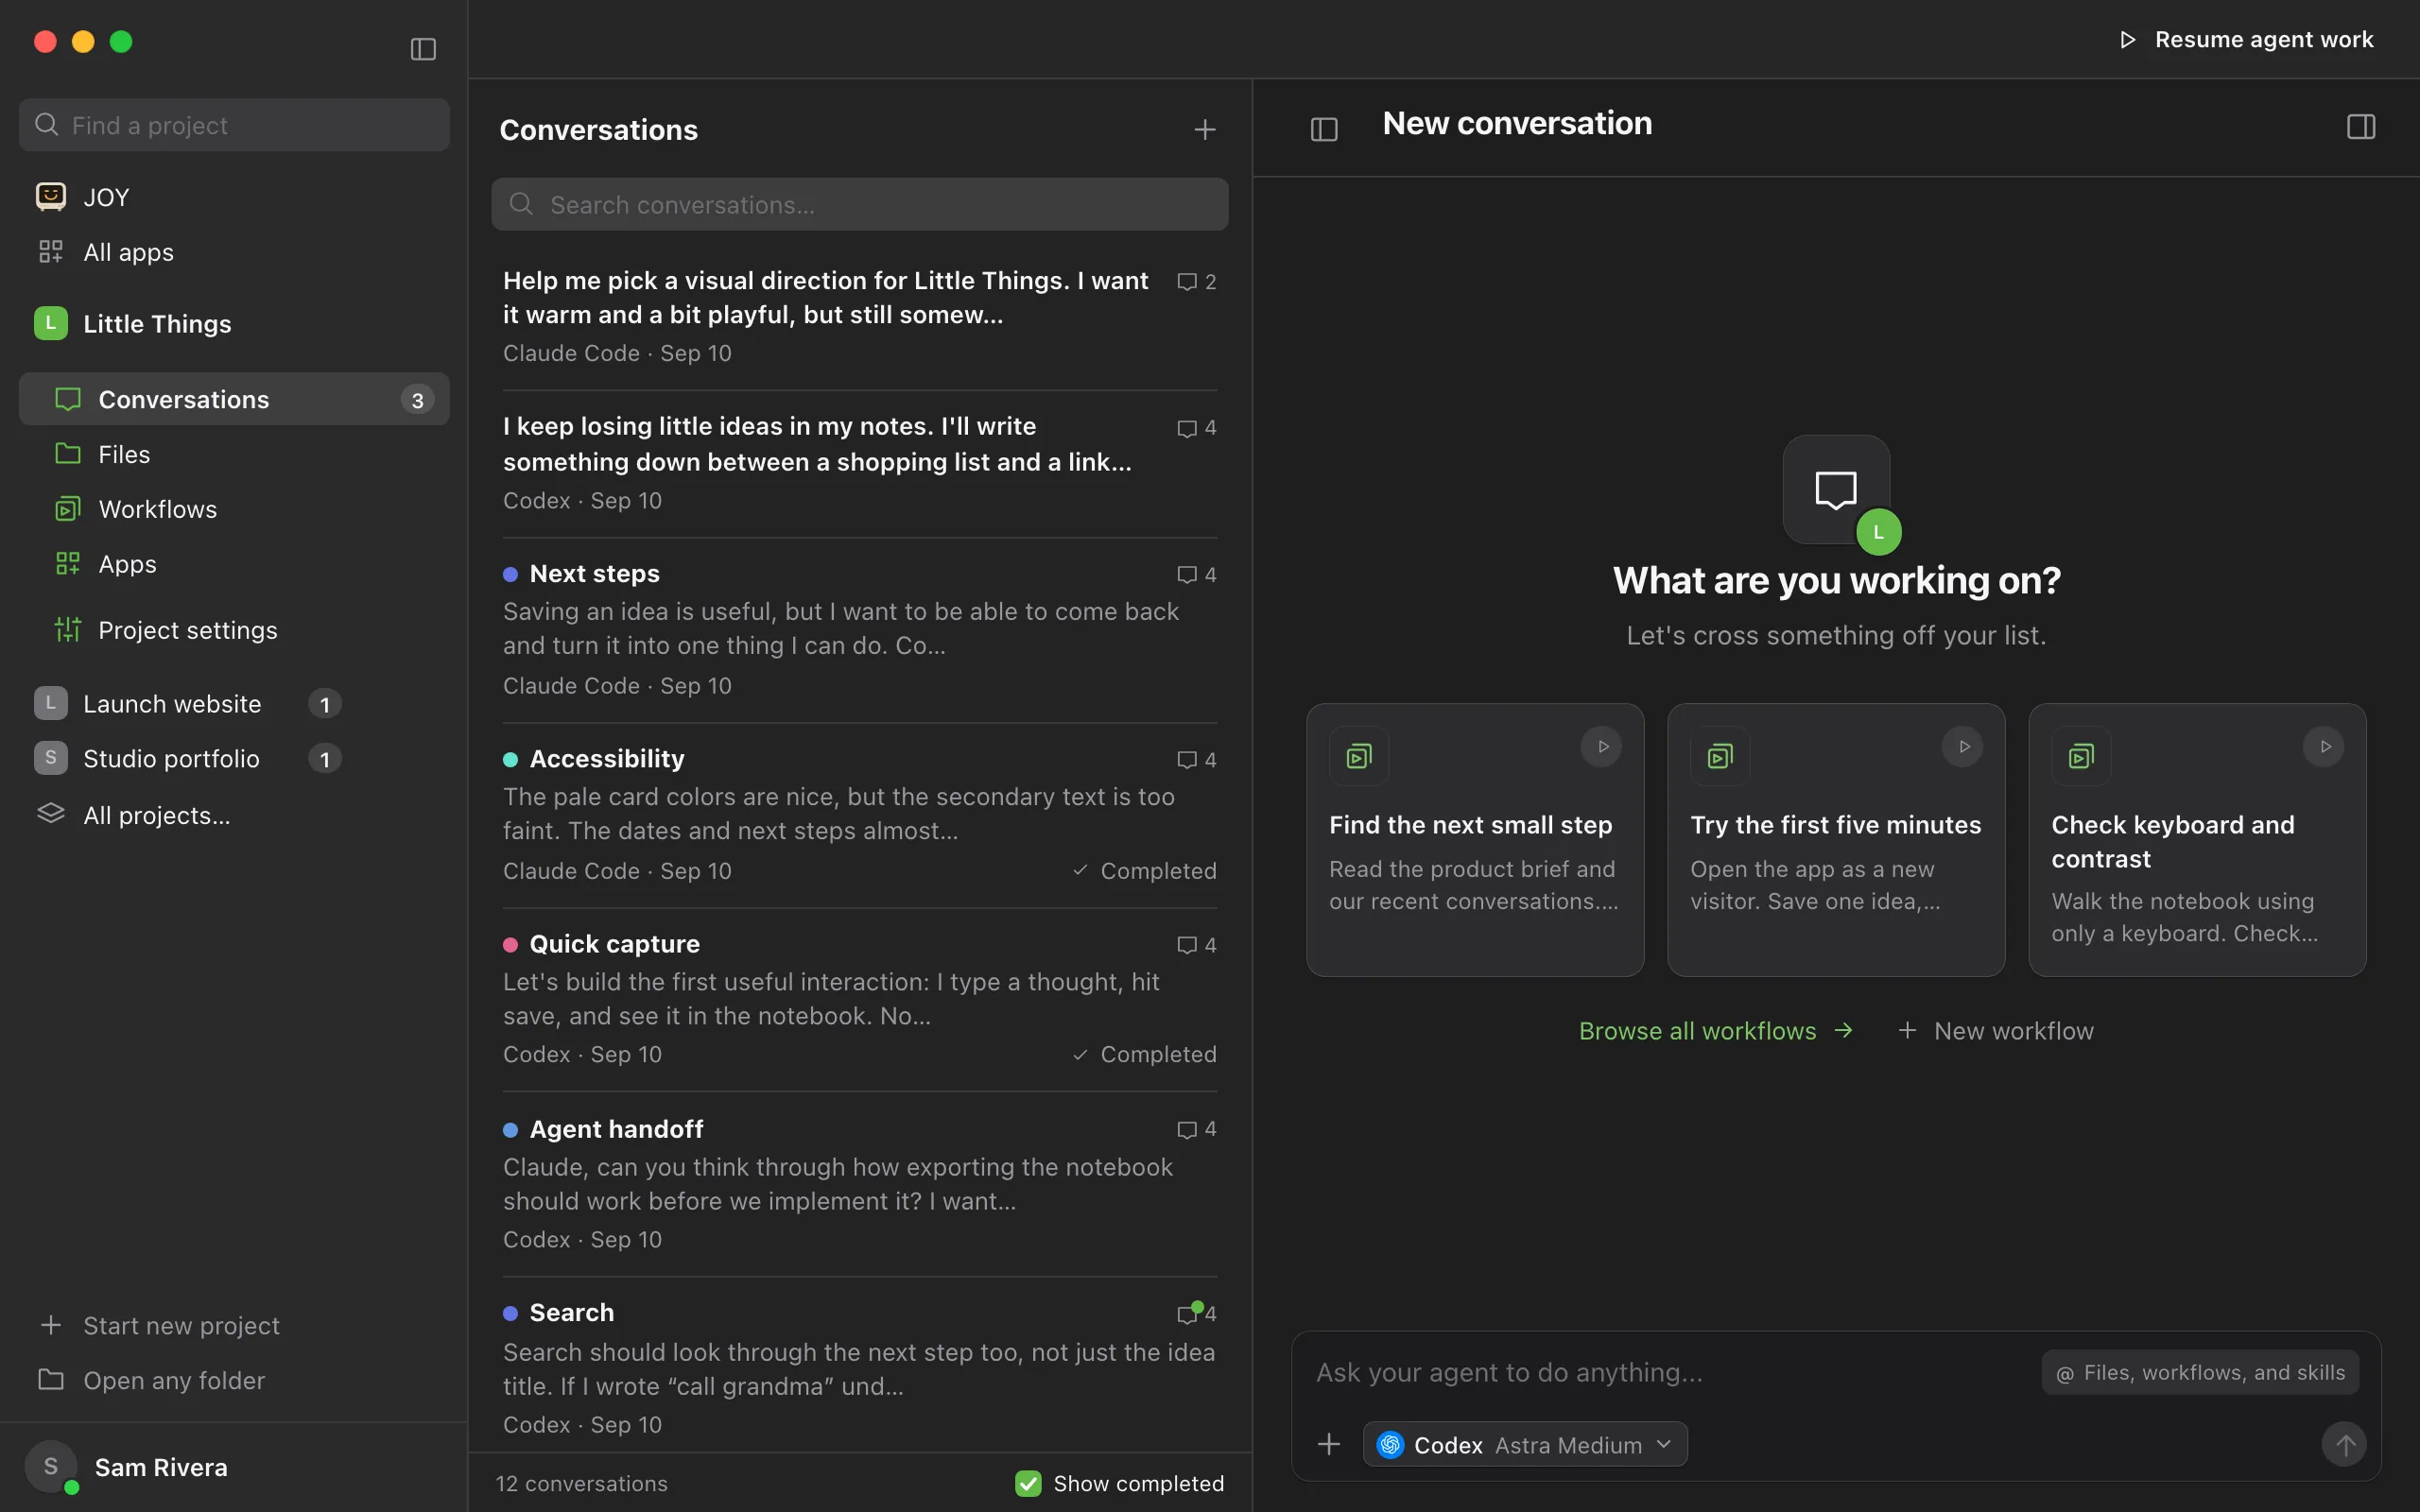Click the Ask your agent to do anything field
The height and width of the screenshot is (1512, 2420).
(1670, 1373)
